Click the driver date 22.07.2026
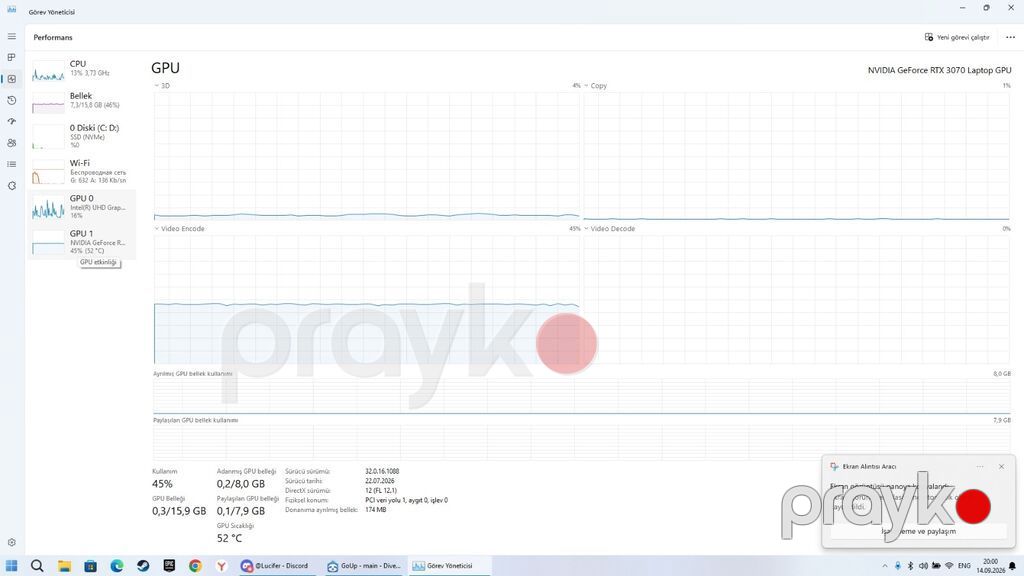The height and width of the screenshot is (576, 1024). pyautogui.click(x=379, y=481)
